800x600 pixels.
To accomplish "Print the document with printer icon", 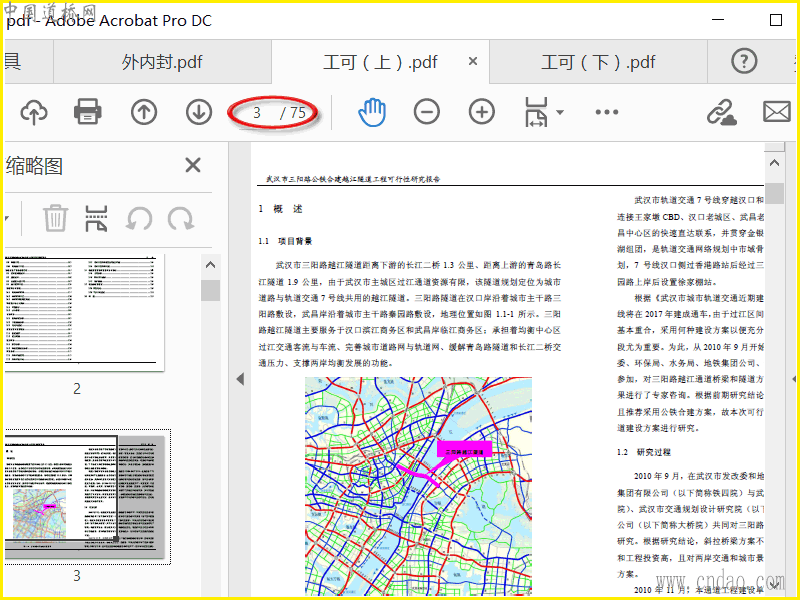I will [x=88, y=112].
